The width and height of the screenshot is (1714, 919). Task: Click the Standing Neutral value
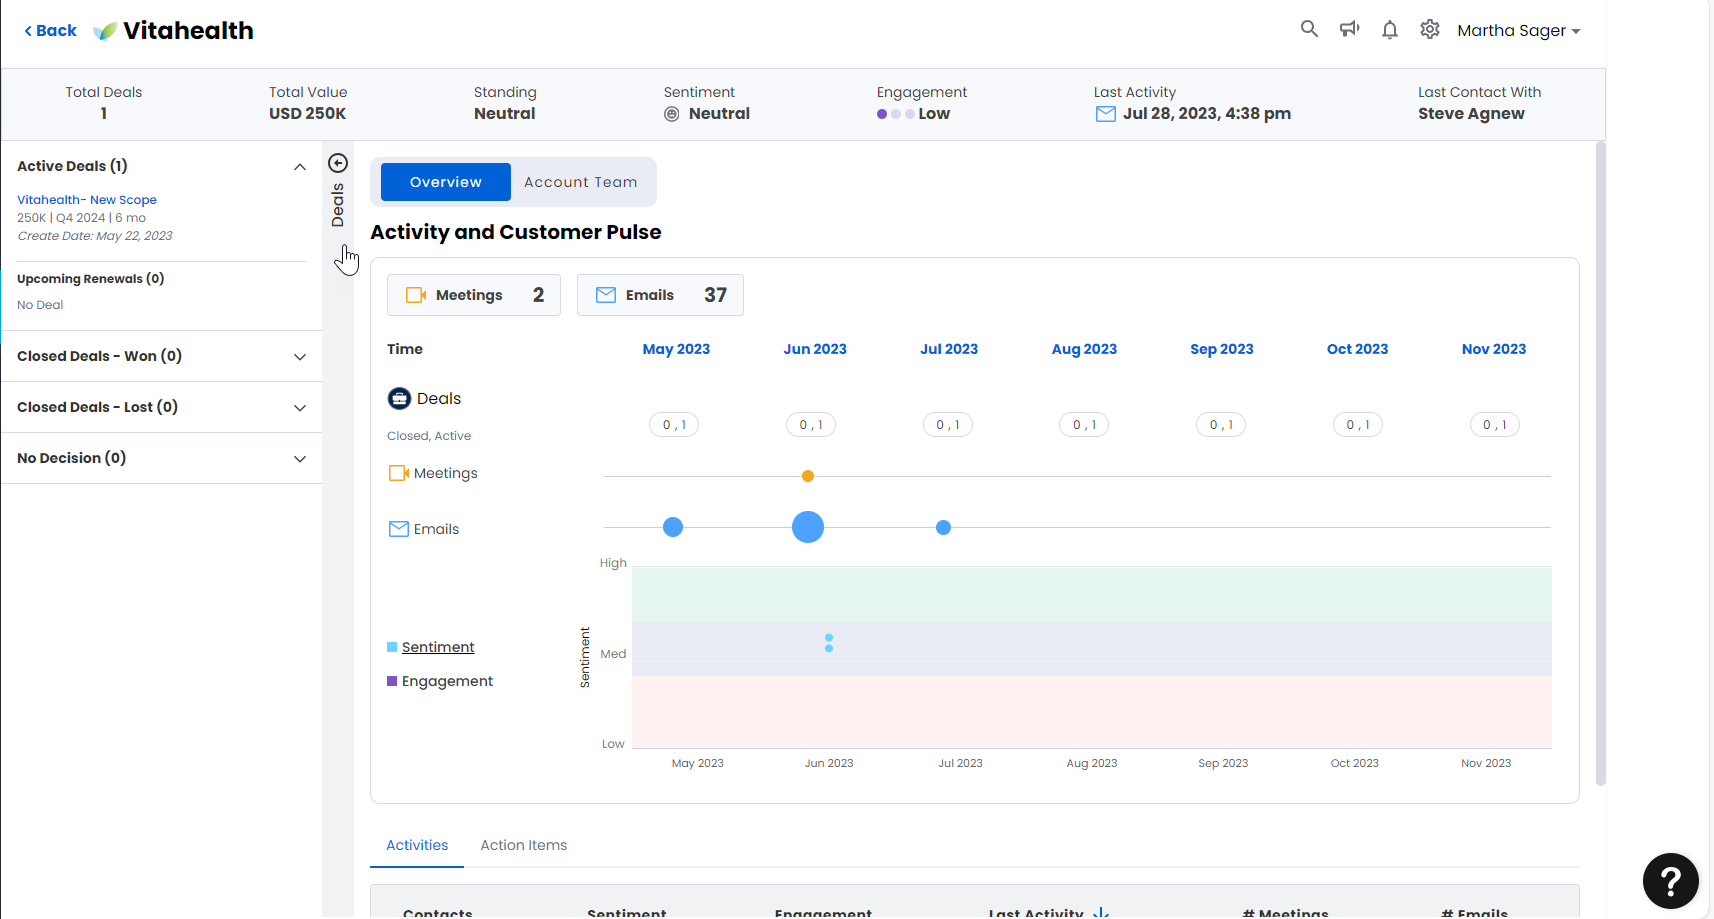click(x=505, y=114)
